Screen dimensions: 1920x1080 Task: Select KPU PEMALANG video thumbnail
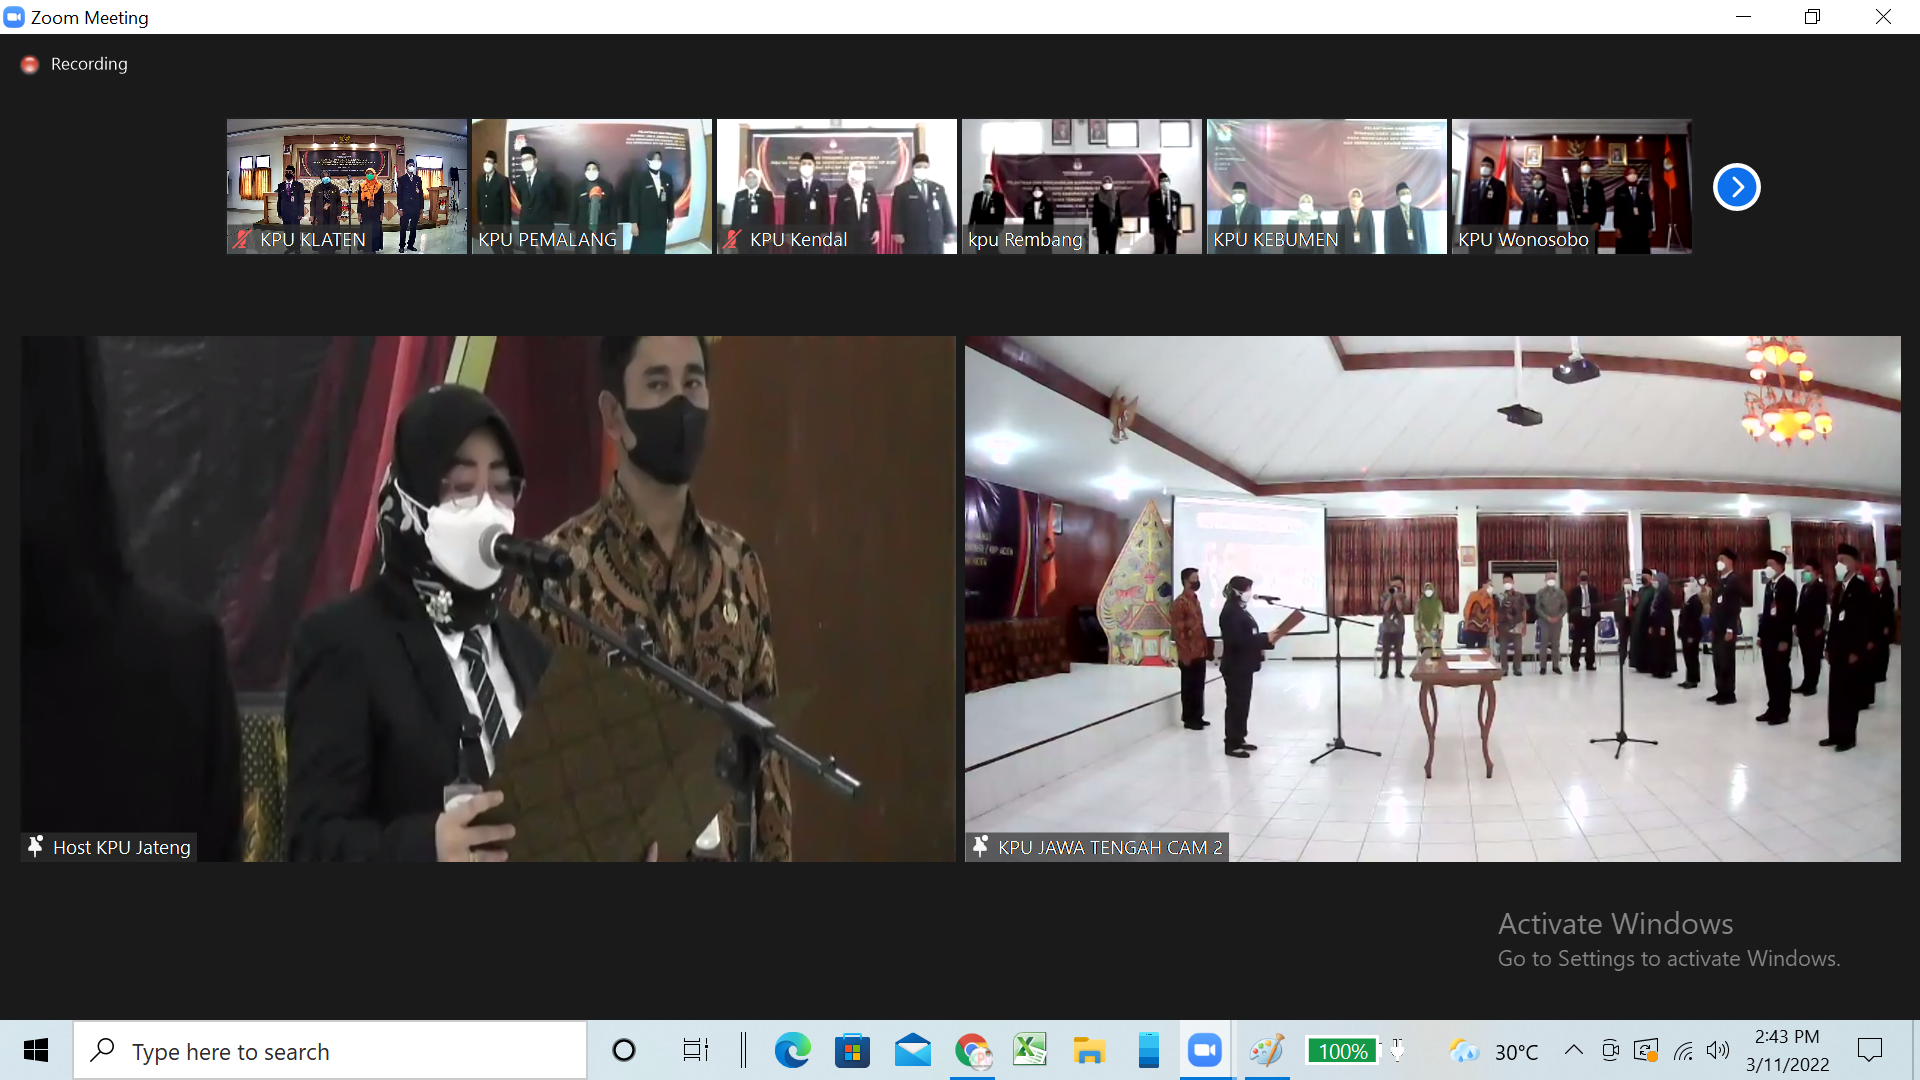(x=591, y=186)
